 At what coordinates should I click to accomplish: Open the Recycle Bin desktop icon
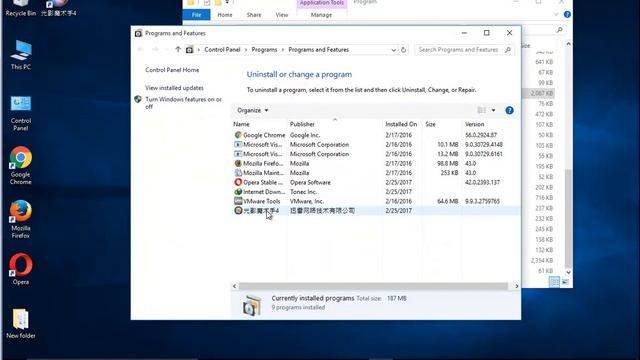click(20, 8)
